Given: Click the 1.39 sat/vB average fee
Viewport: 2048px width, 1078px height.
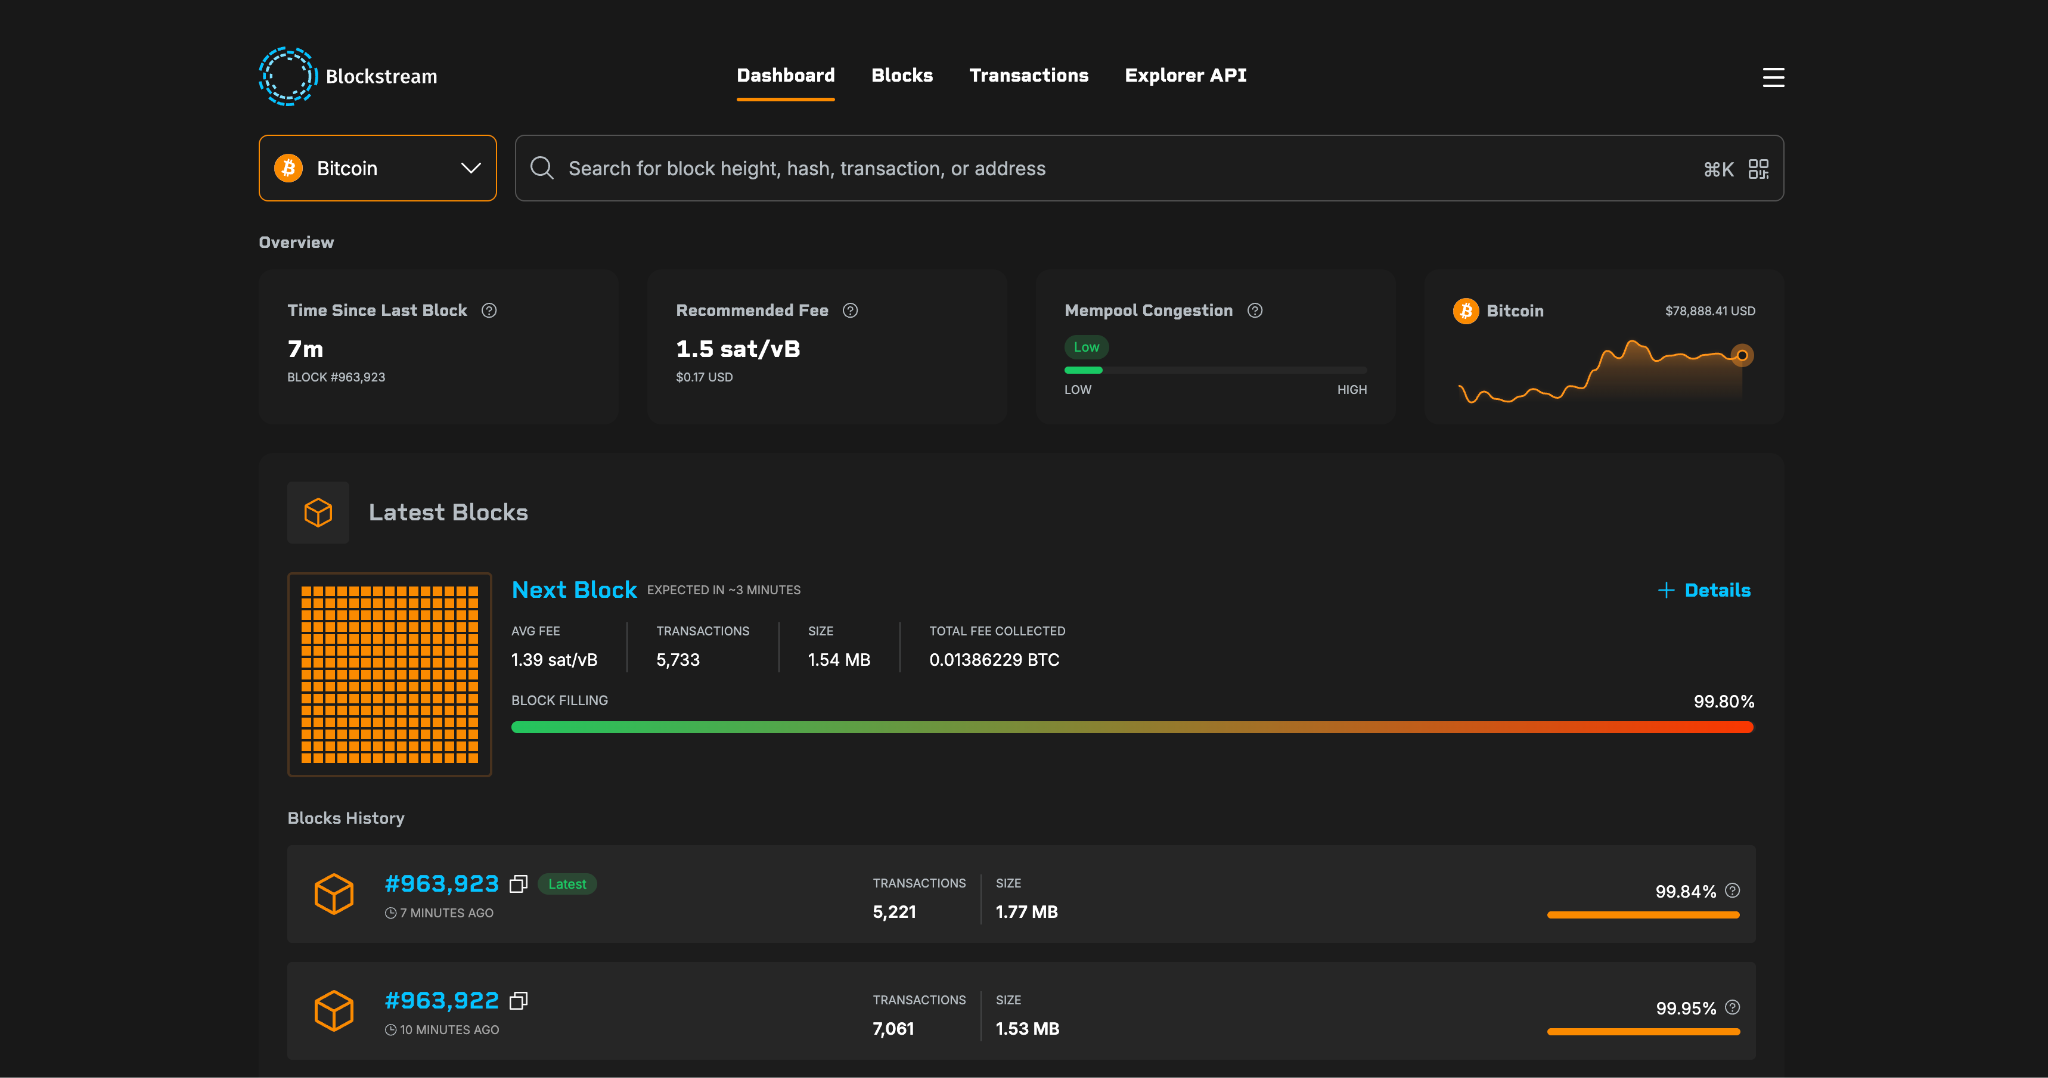Looking at the screenshot, I should (554, 660).
